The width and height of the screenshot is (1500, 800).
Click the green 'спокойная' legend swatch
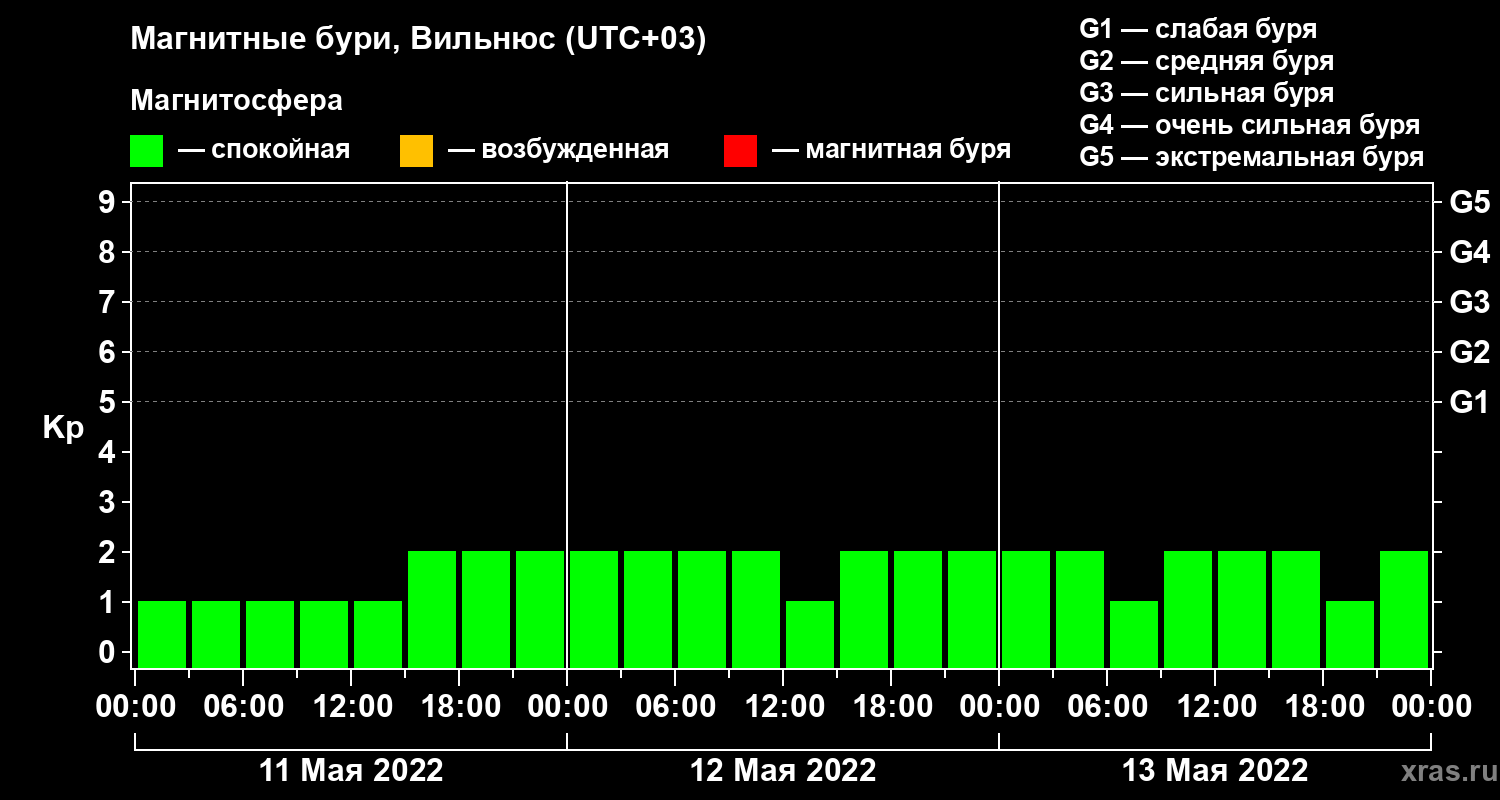pyautogui.click(x=146, y=151)
